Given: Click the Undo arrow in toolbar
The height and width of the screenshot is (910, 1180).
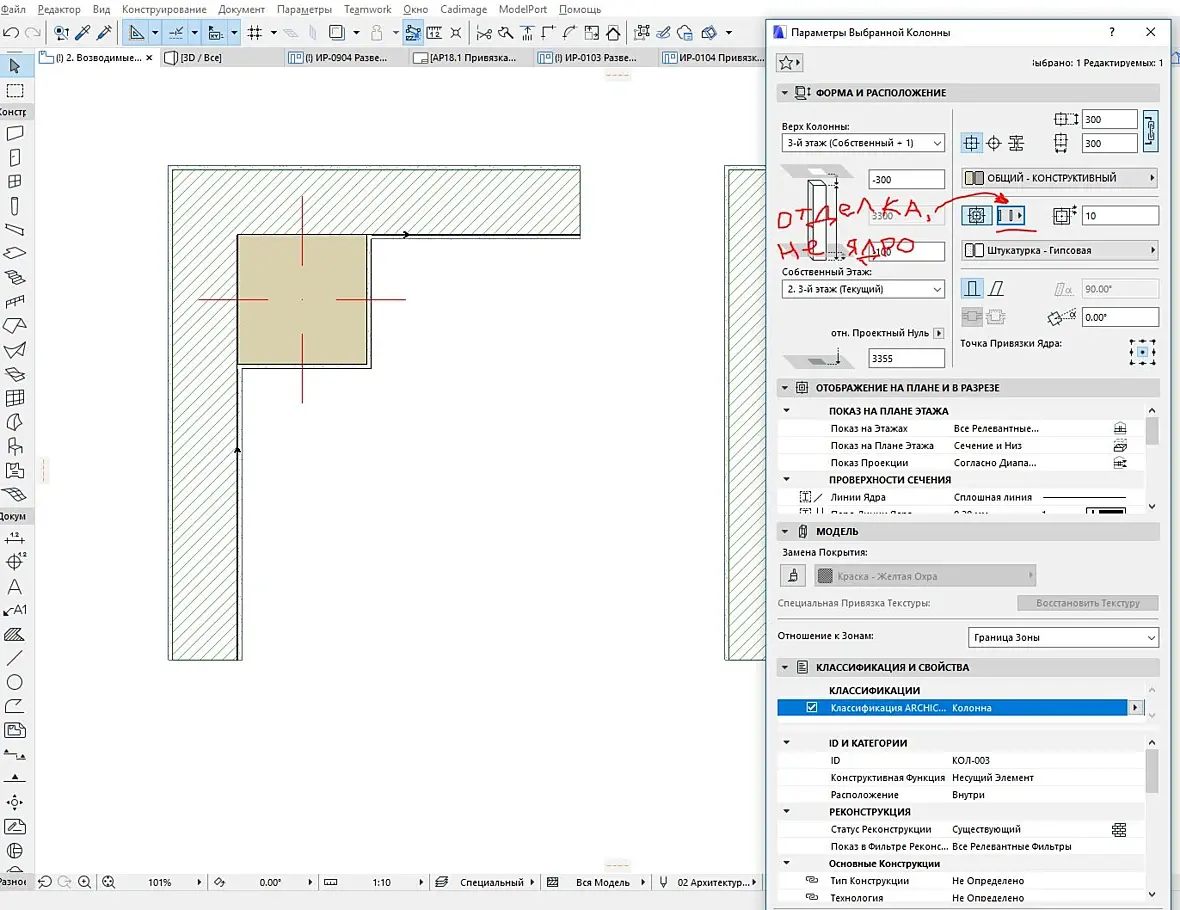Looking at the screenshot, I should 11,33.
